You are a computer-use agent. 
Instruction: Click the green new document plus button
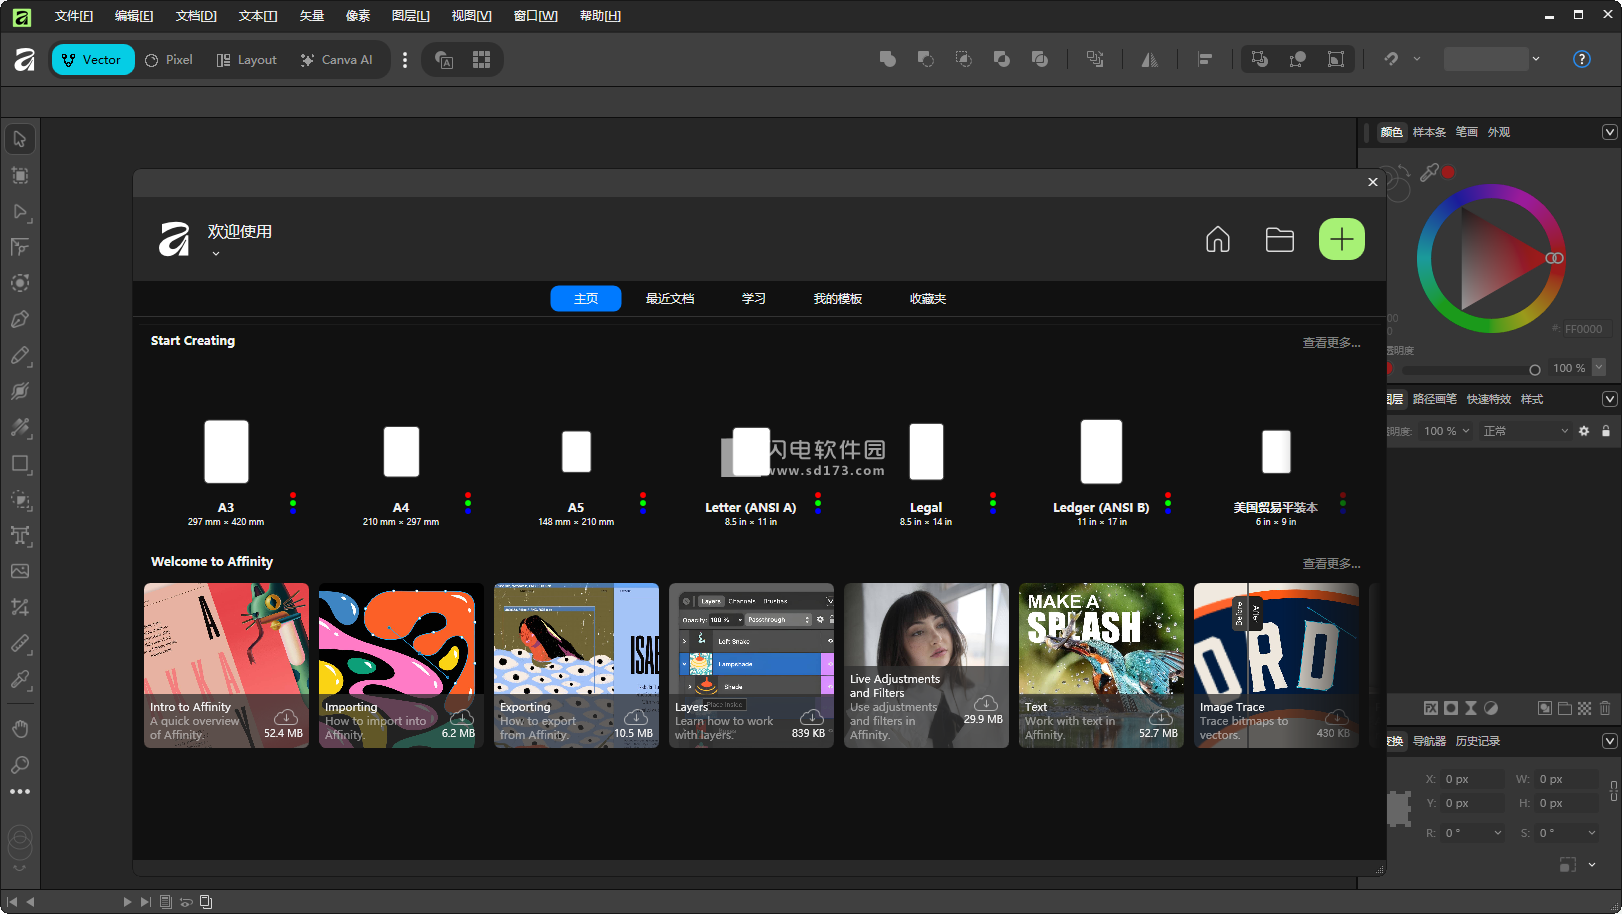[x=1341, y=239]
